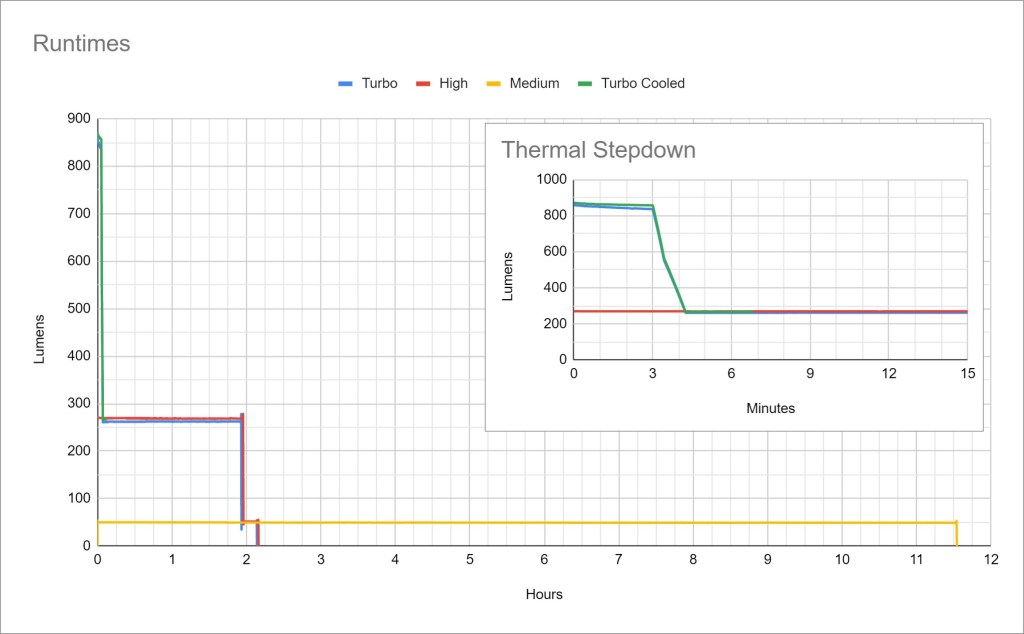
Task: Click the 9 label on the Minutes axis
Action: [810, 373]
